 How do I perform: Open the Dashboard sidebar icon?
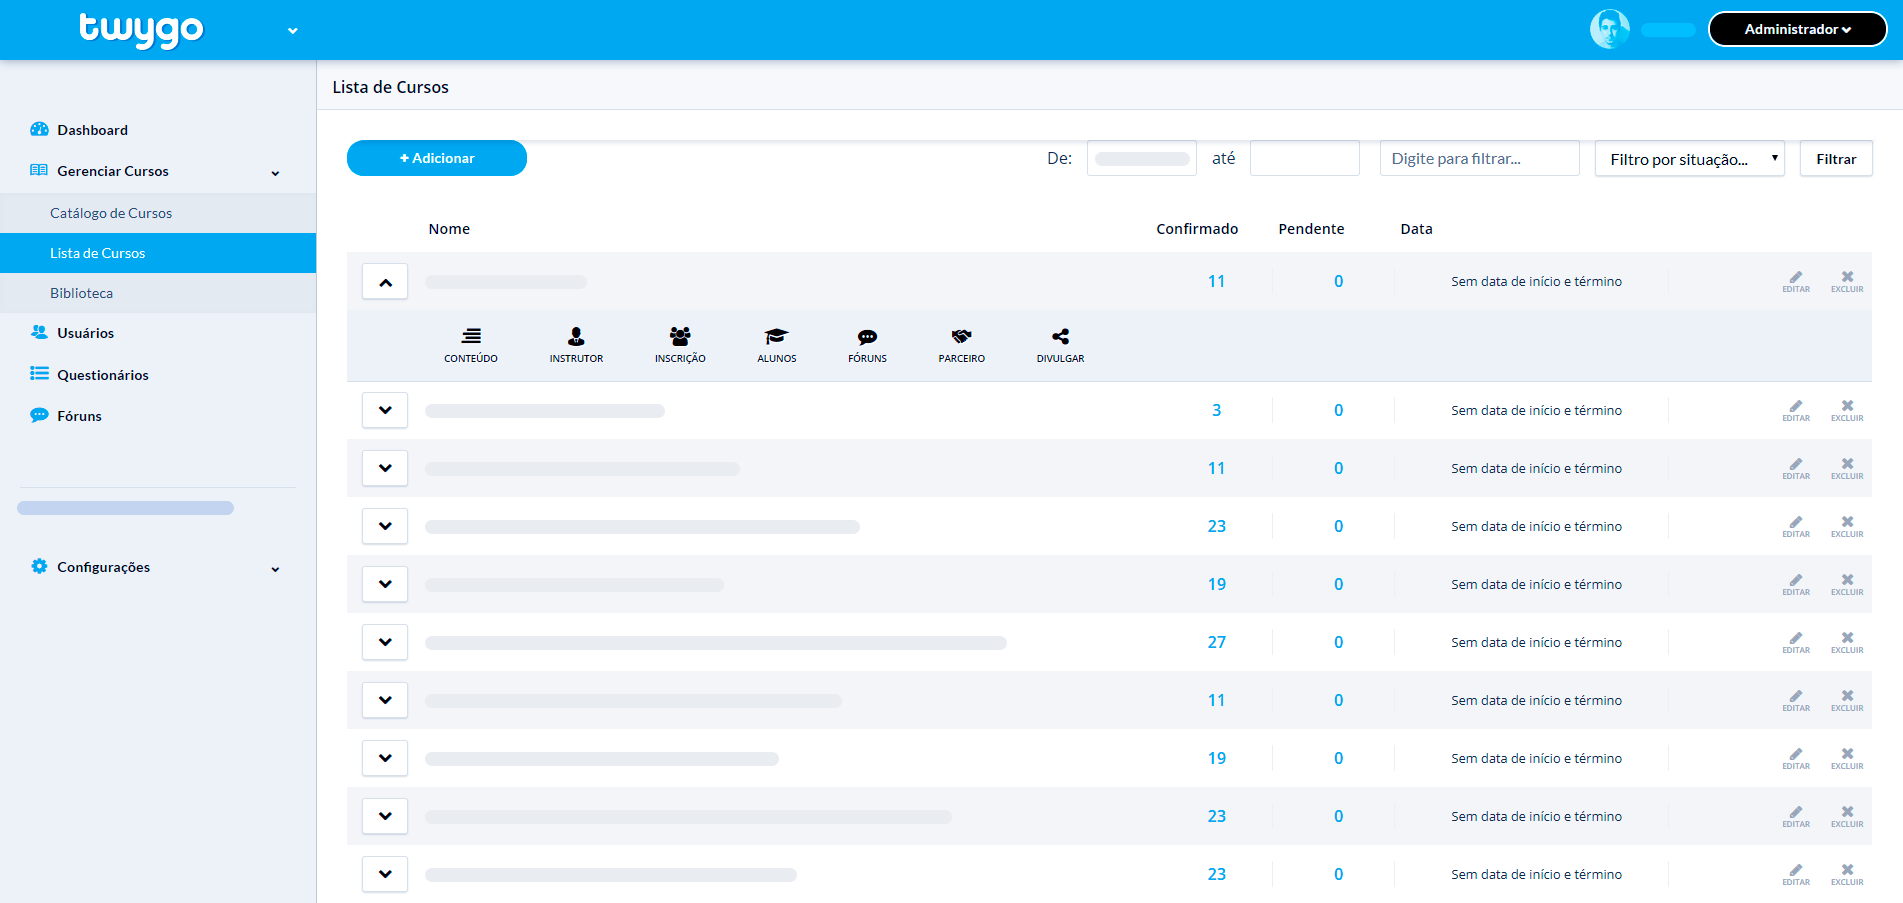[40, 129]
